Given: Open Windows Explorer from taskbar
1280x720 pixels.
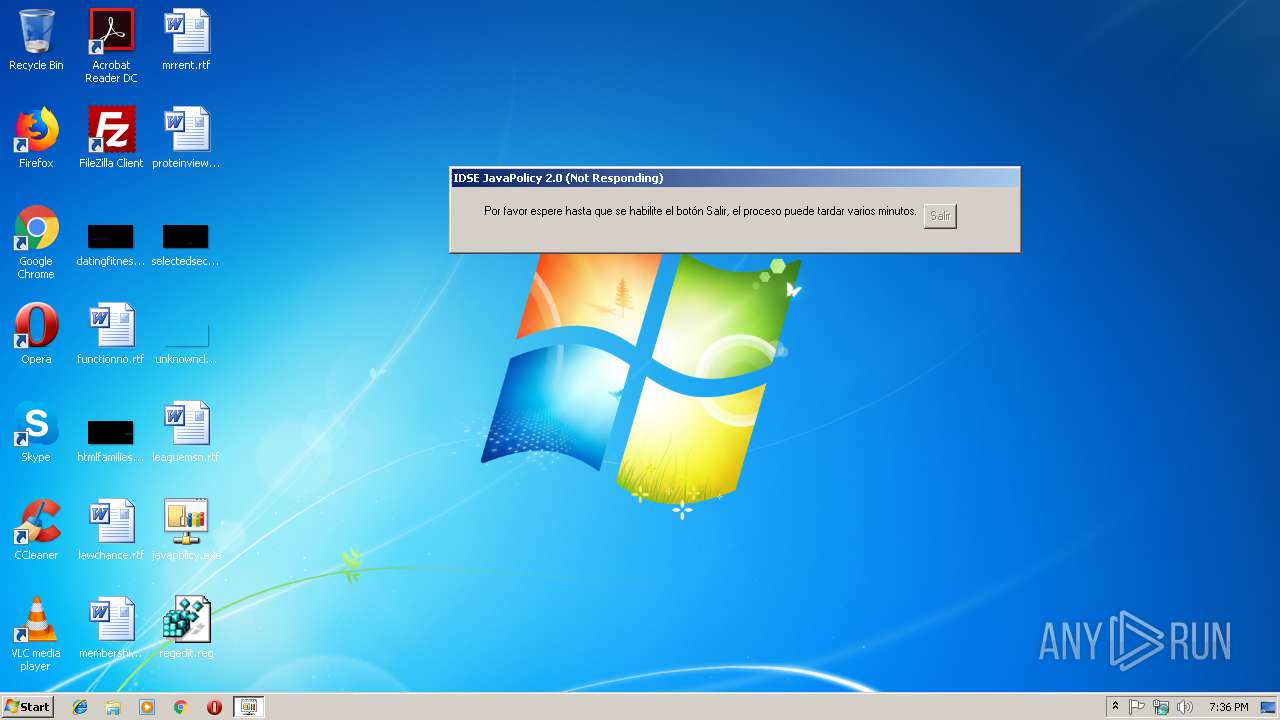Looking at the screenshot, I should [x=113, y=707].
